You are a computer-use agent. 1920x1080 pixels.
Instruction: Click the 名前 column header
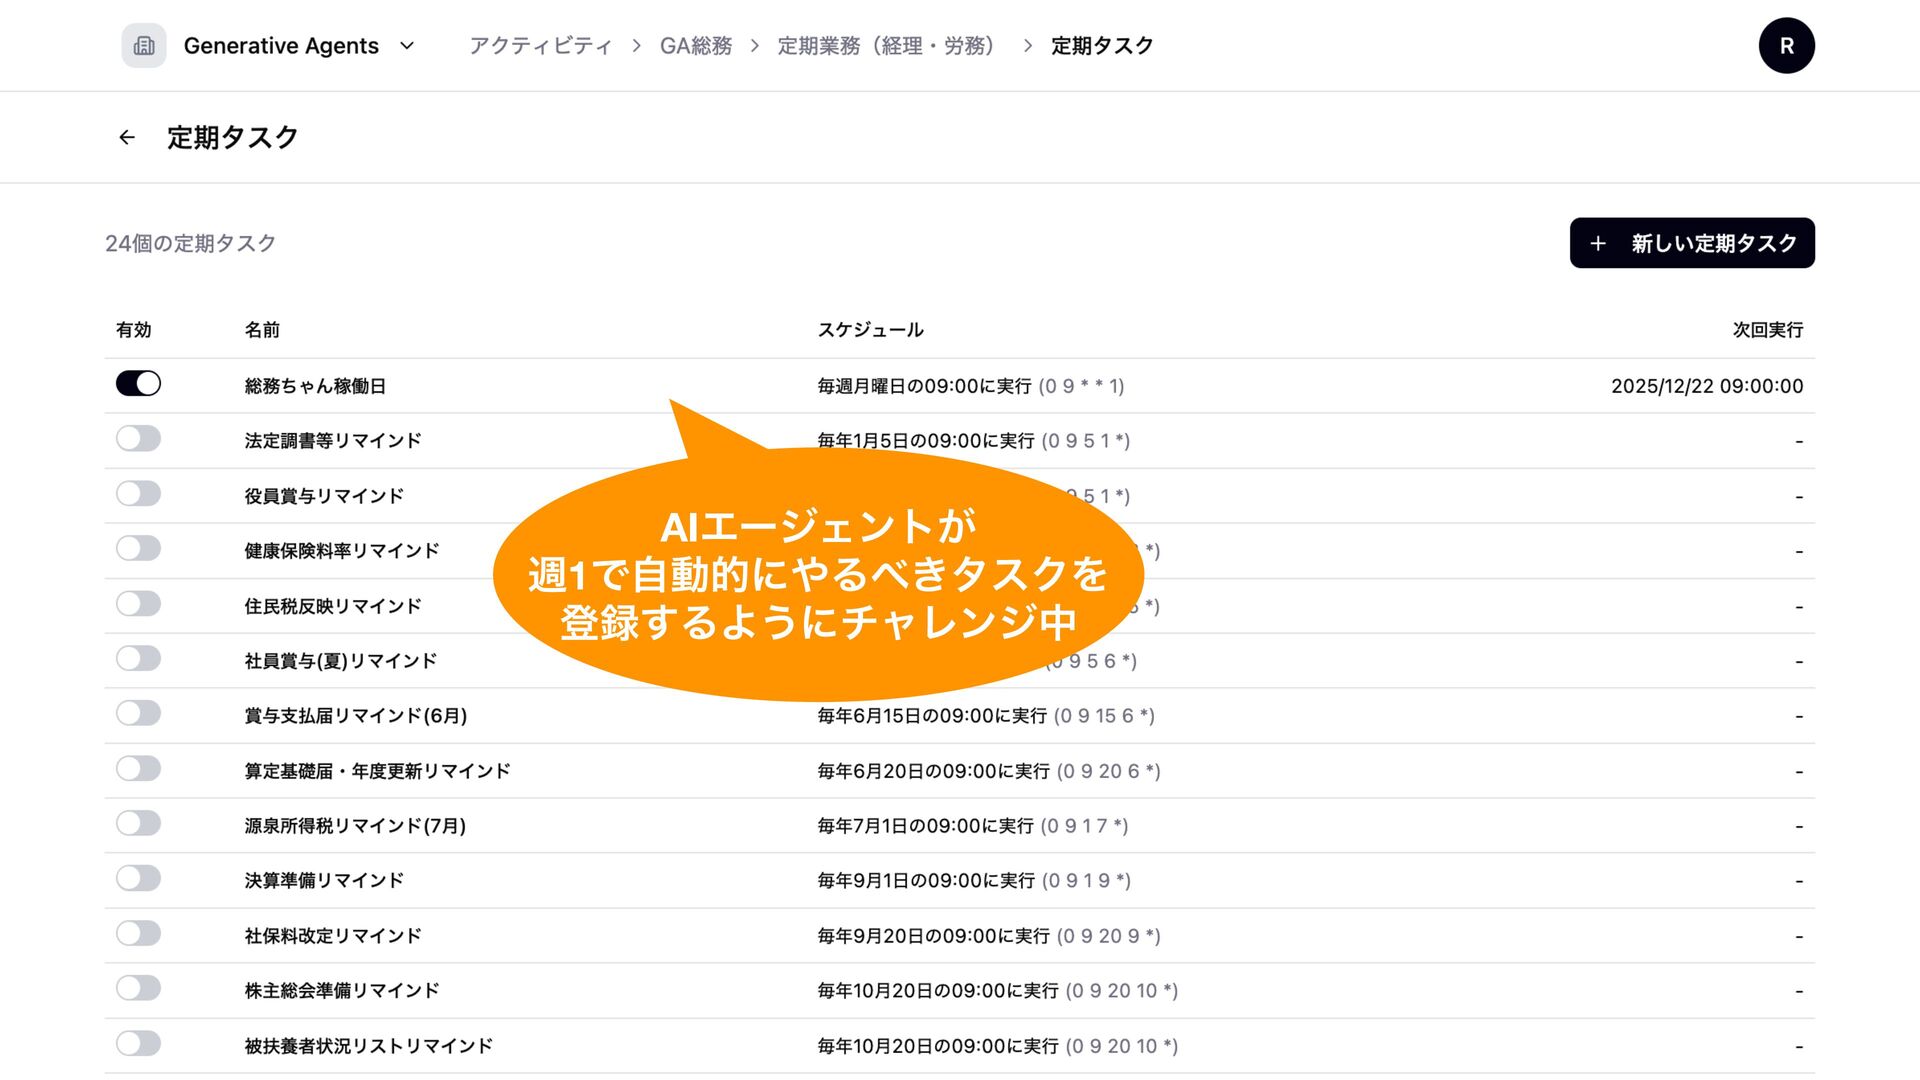(x=262, y=330)
